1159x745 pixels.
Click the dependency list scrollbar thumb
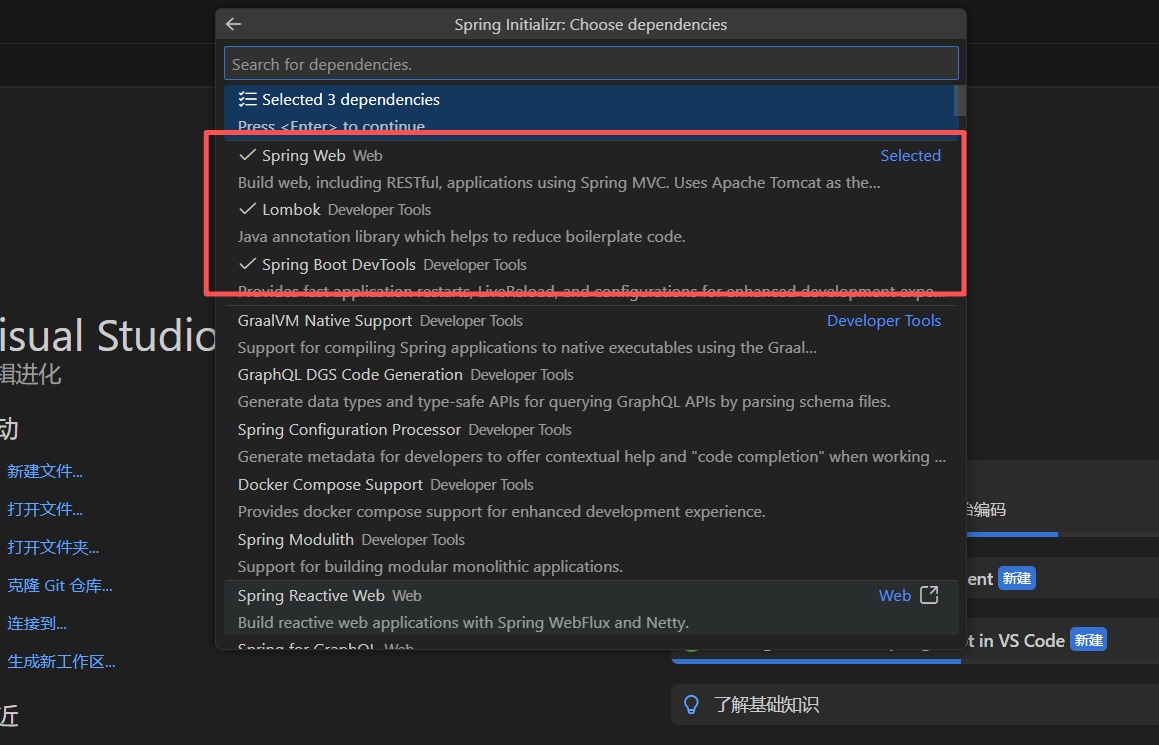[959, 100]
